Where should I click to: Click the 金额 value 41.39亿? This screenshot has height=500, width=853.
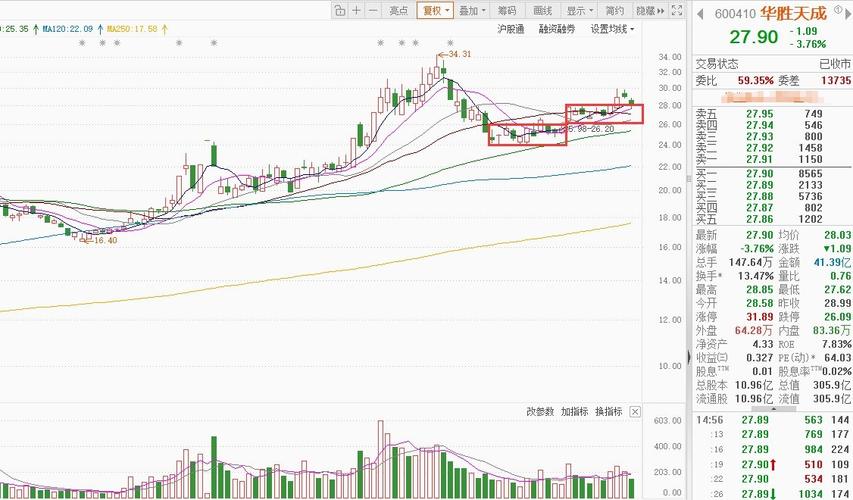[832, 262]
